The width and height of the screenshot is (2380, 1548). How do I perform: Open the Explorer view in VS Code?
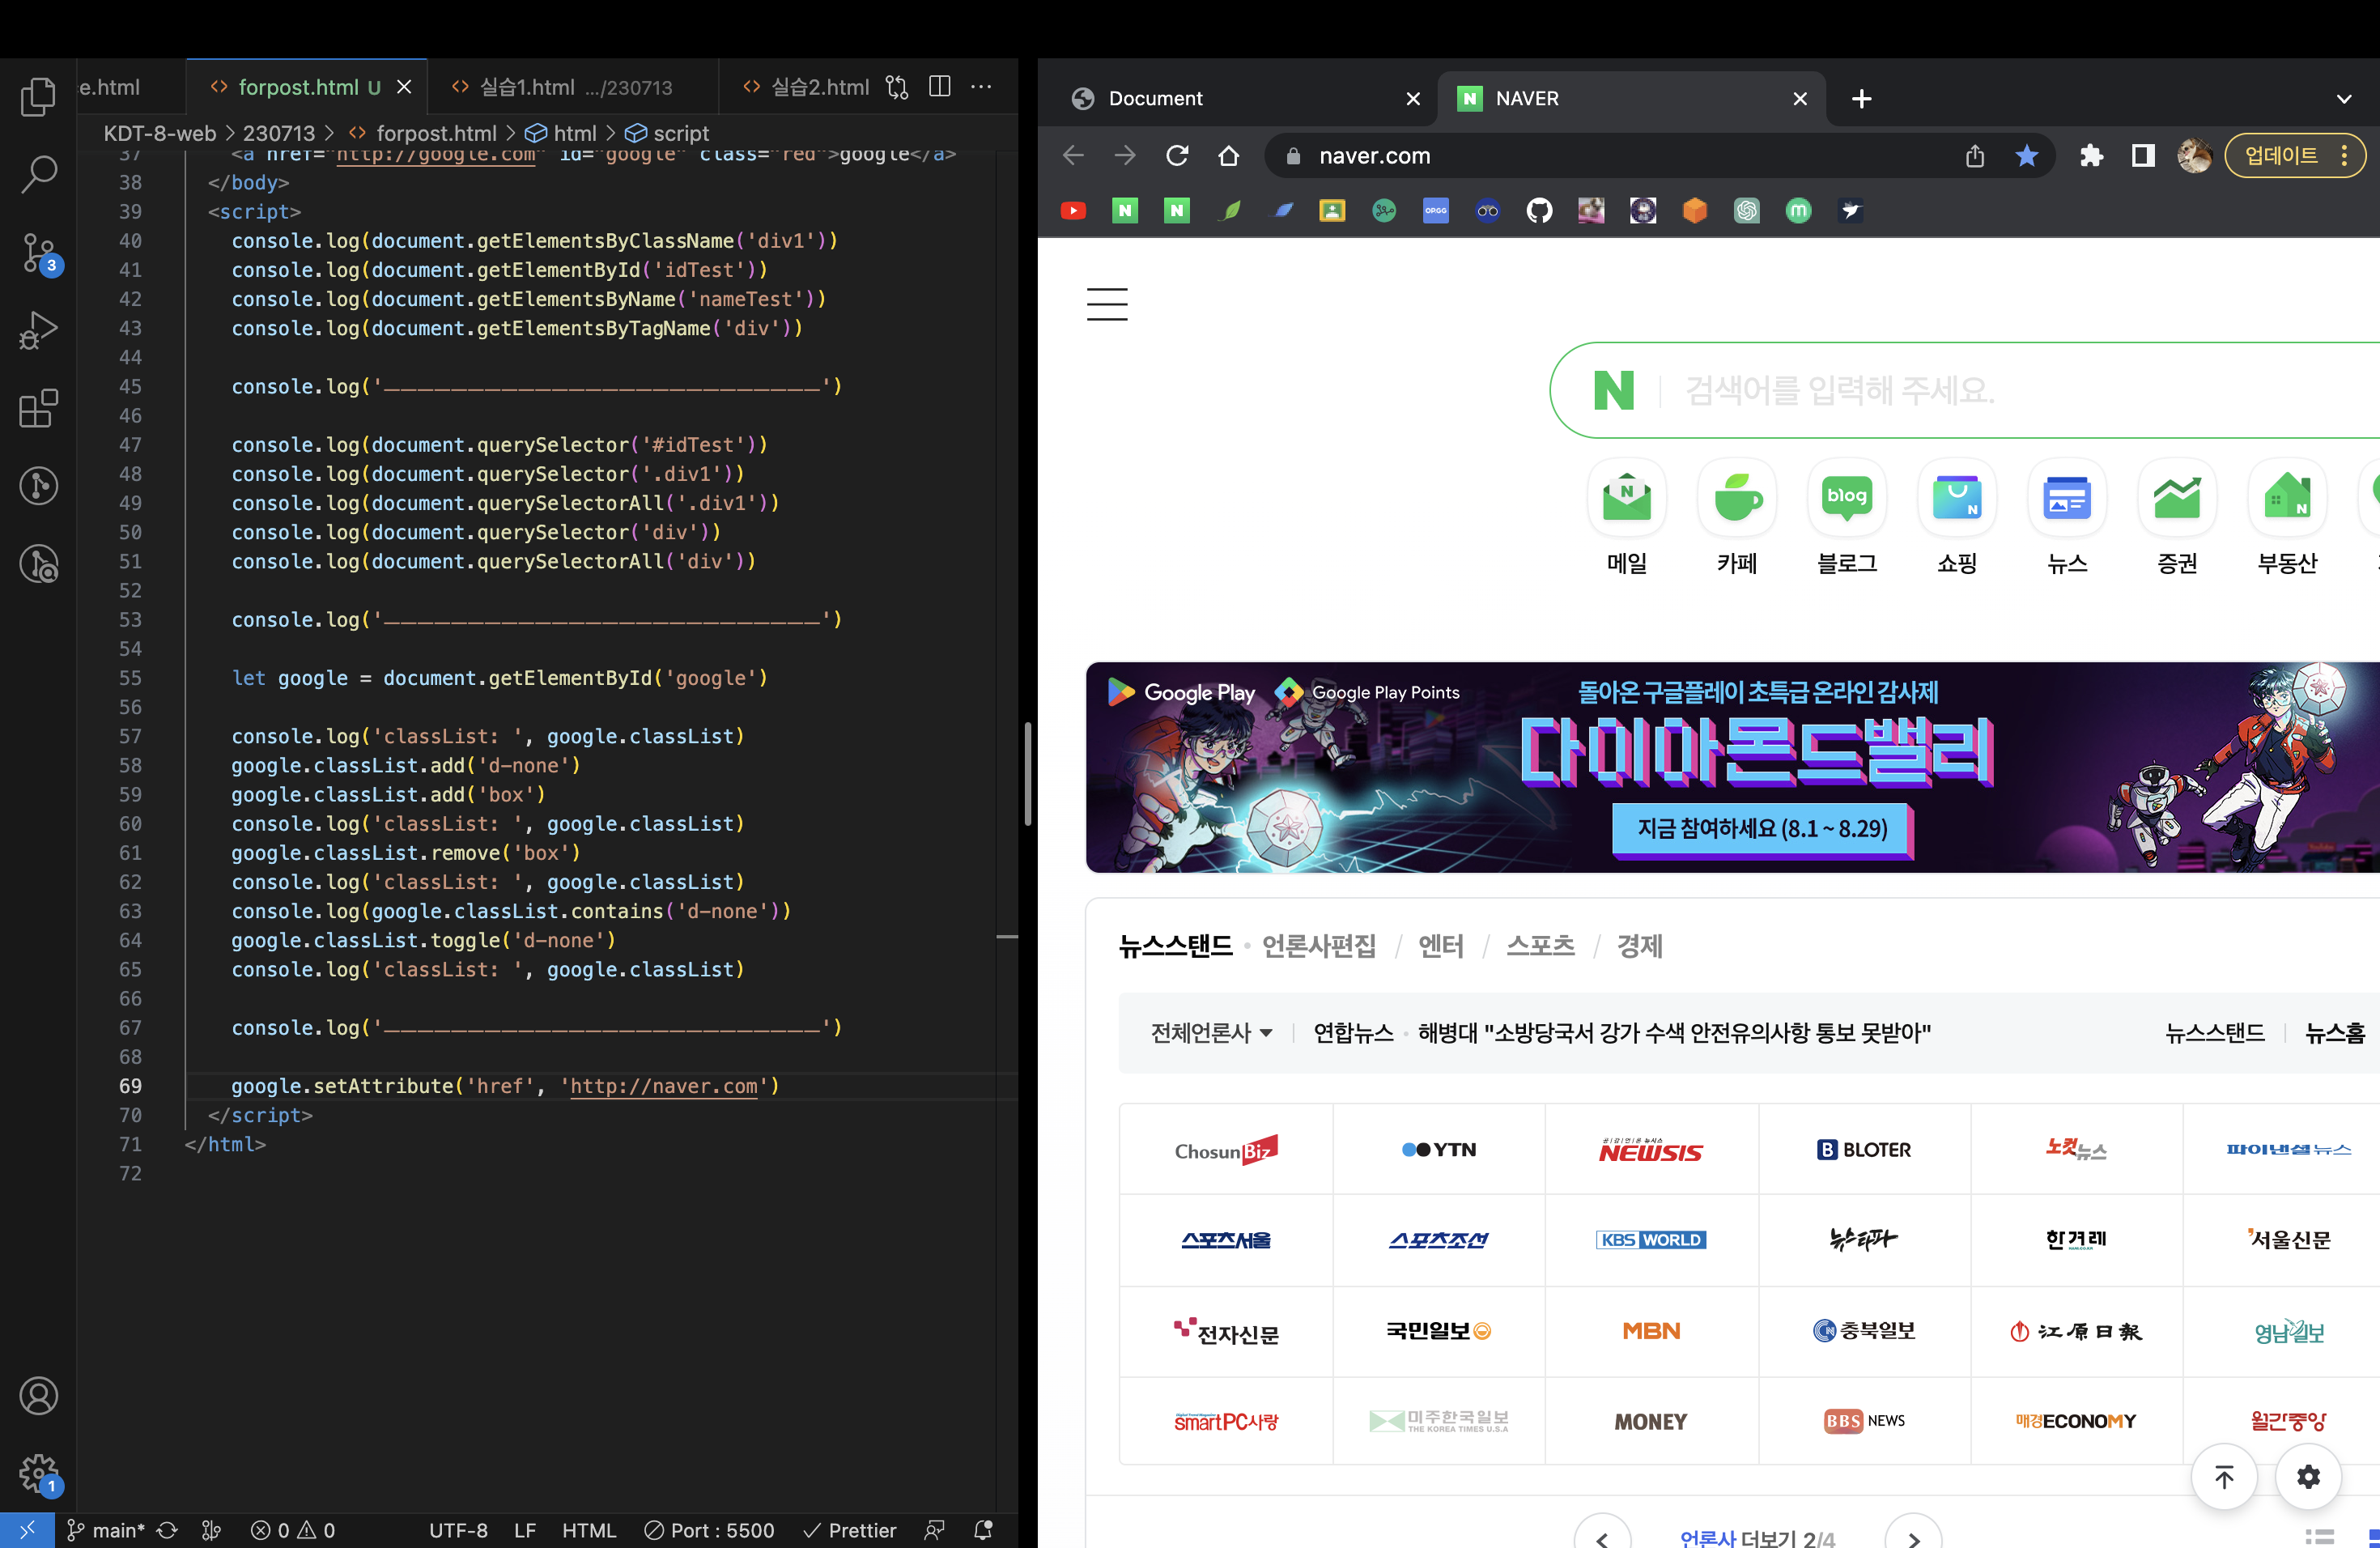[x=38, y=96]
